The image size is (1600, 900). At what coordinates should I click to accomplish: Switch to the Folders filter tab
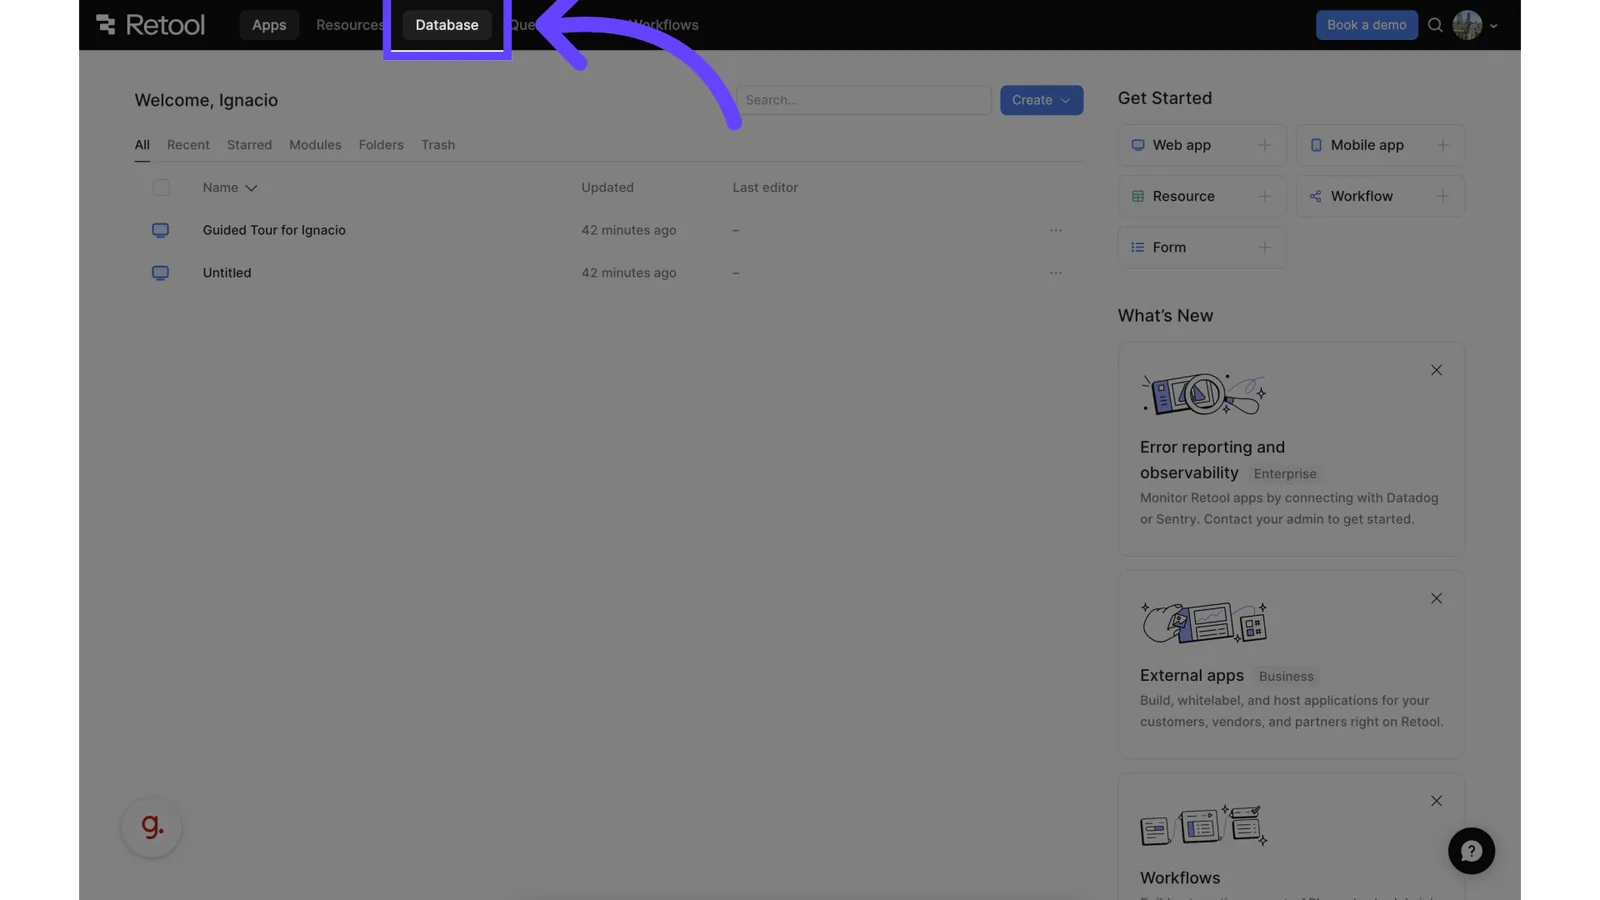(x=381, y=145)
